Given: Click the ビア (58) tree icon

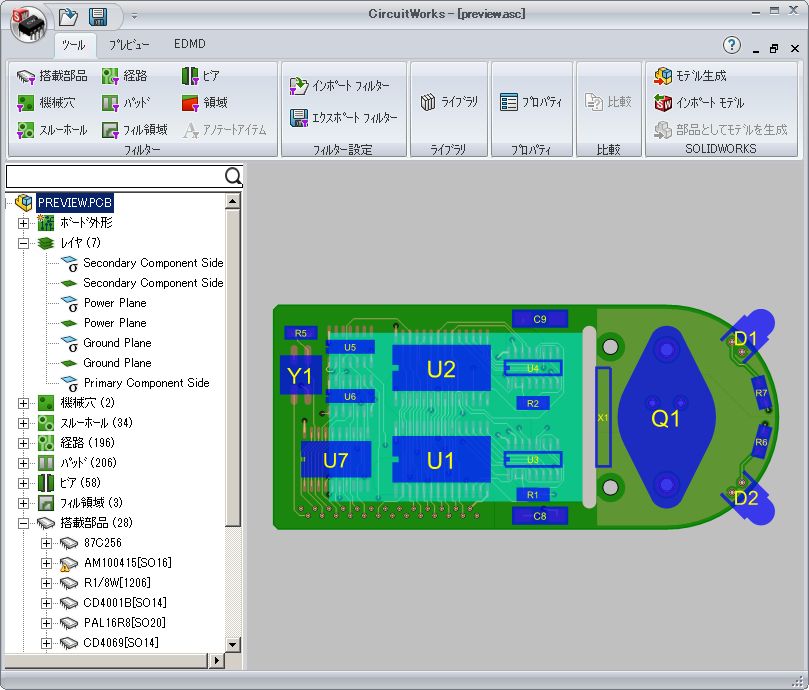Looking at the screenshot, I should point(46,483).
